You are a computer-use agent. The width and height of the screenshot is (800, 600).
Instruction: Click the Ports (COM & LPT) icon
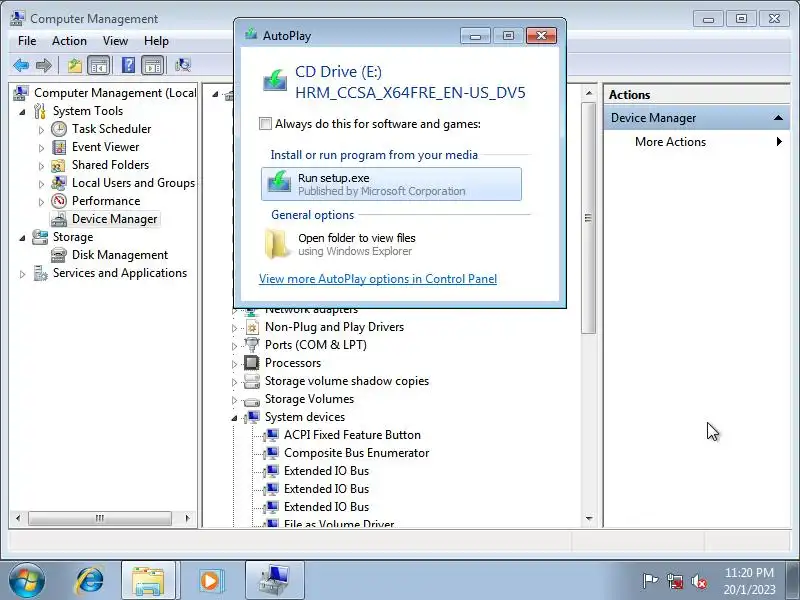click(x=252, y=345)
